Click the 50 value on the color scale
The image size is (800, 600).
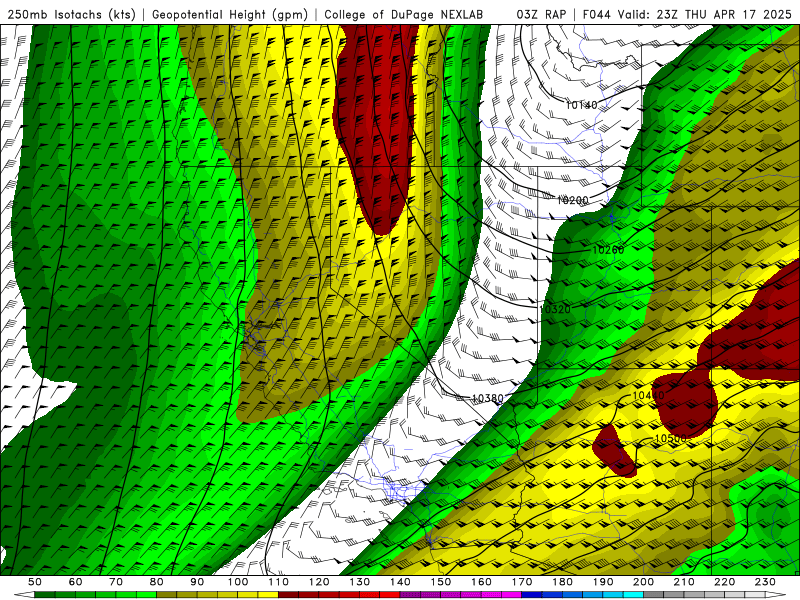(x=35, y=582)
